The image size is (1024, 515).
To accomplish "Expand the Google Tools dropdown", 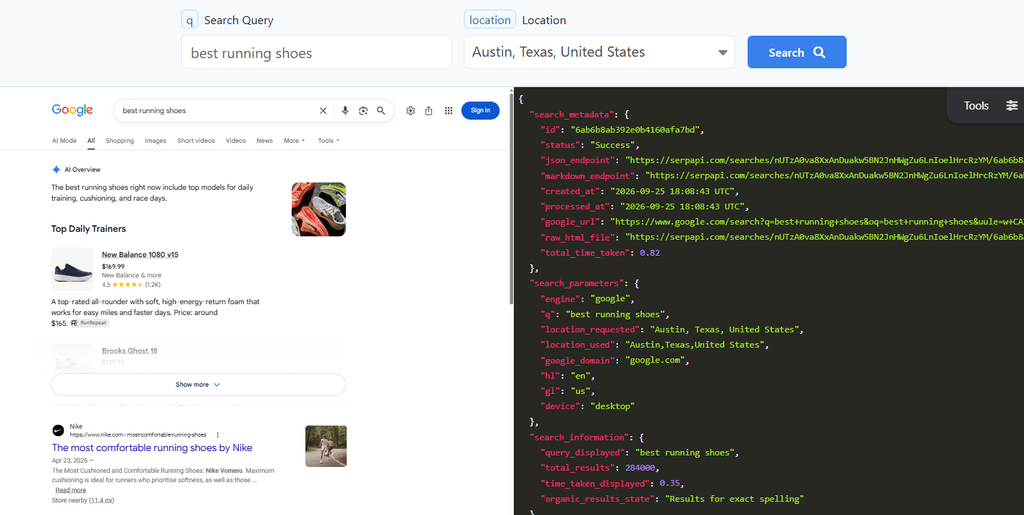I will click(x=328, y=140).
